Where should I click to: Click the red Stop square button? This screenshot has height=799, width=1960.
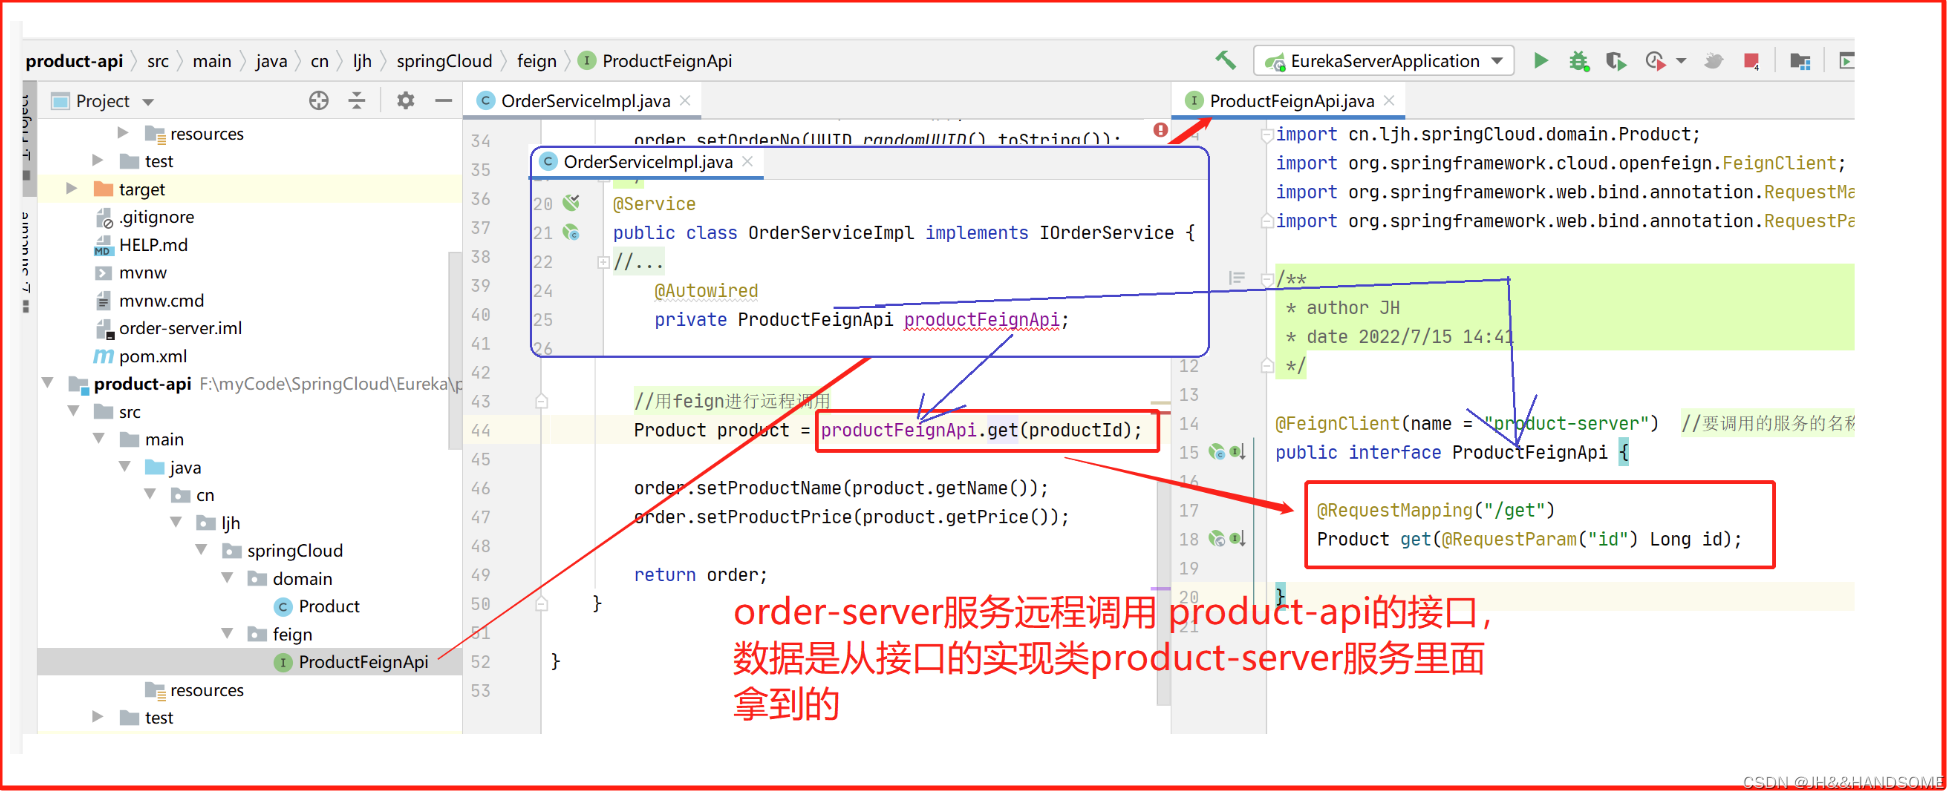tap(1751, 61)
